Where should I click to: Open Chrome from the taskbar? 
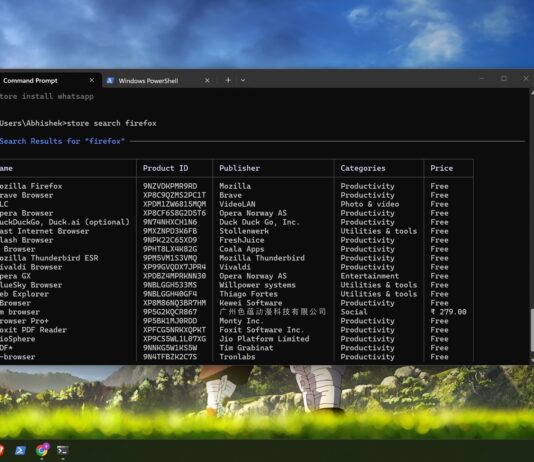coord(42,450)
